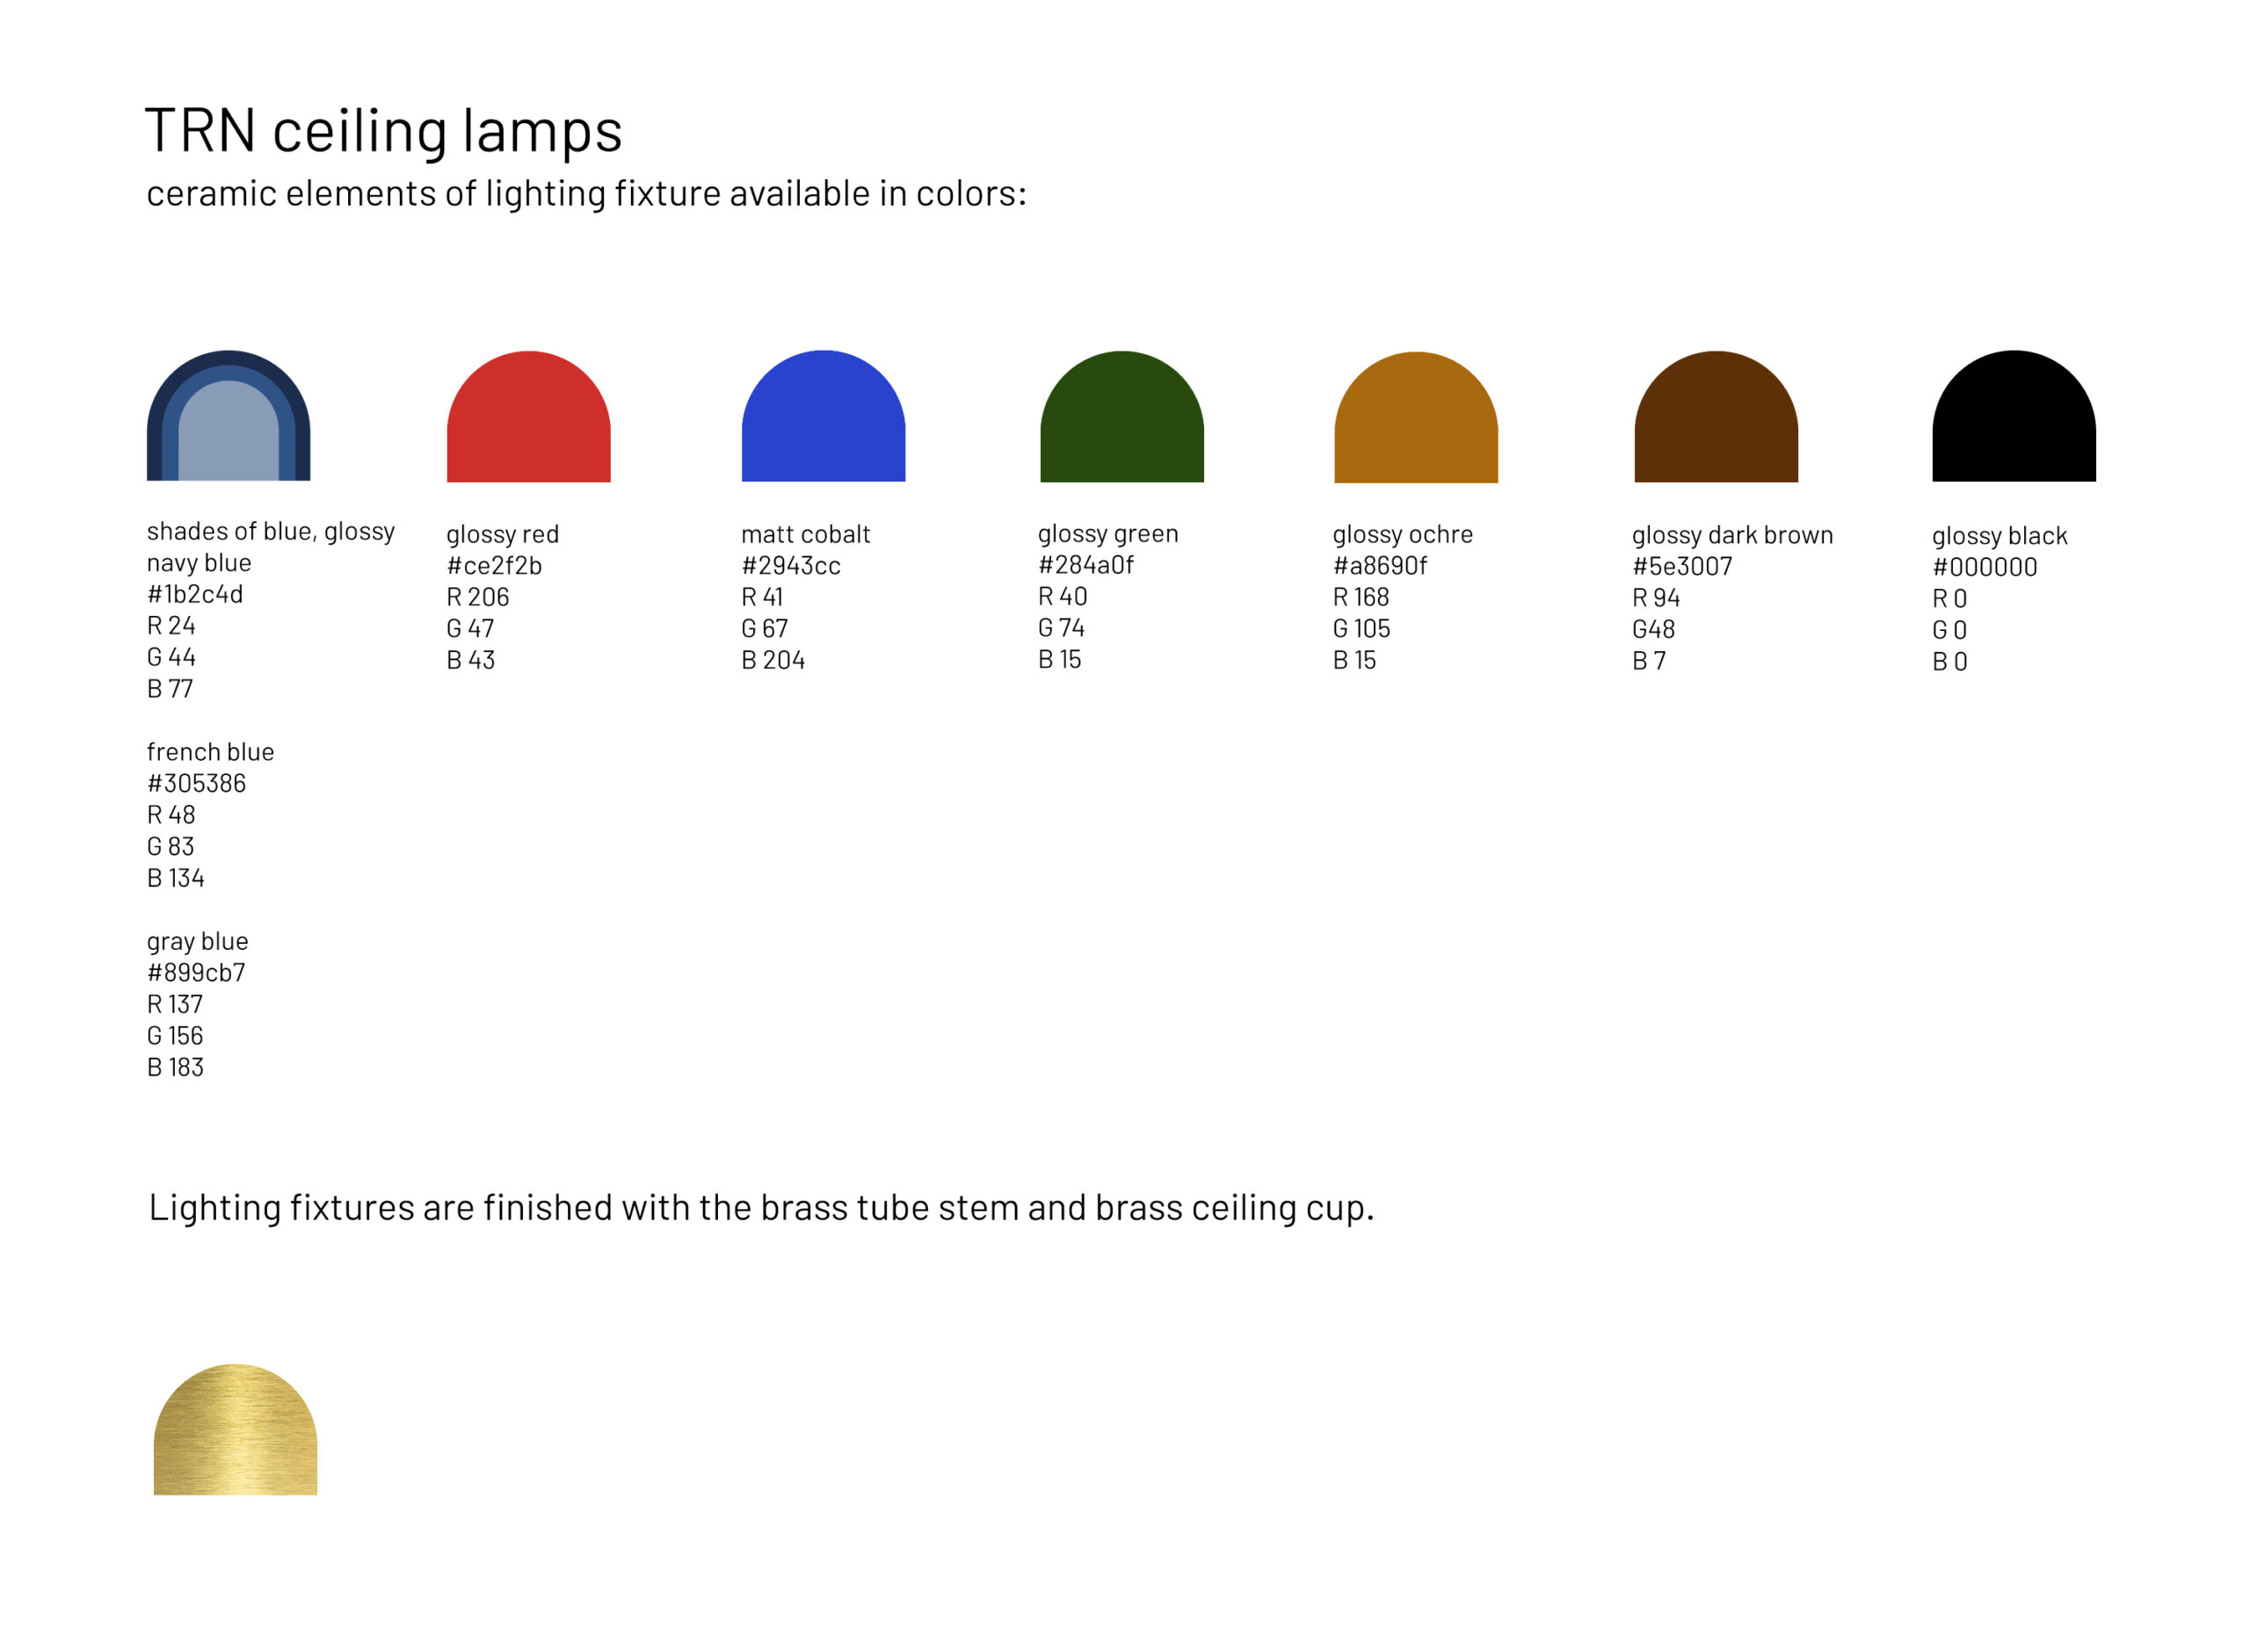Select the #284a0f green hex code

point(1086,565)
